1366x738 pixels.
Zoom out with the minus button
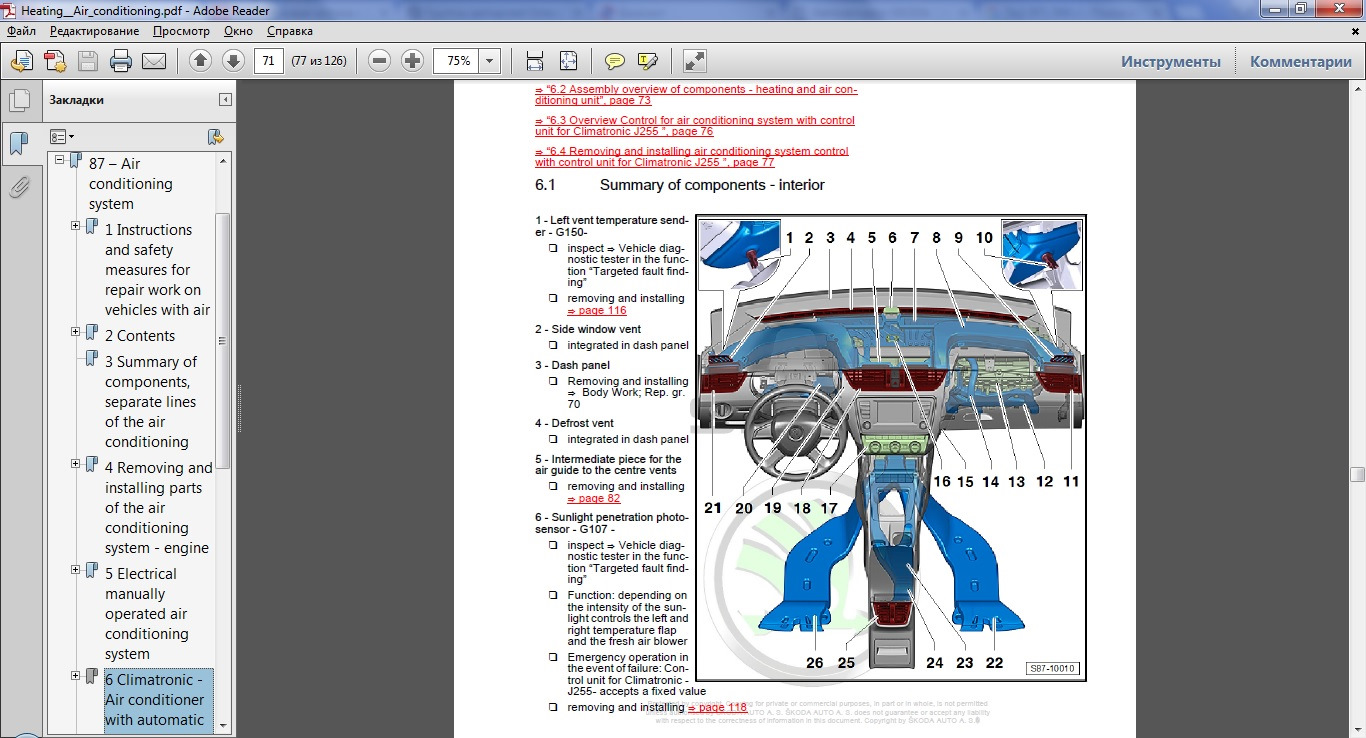[379, 61]
